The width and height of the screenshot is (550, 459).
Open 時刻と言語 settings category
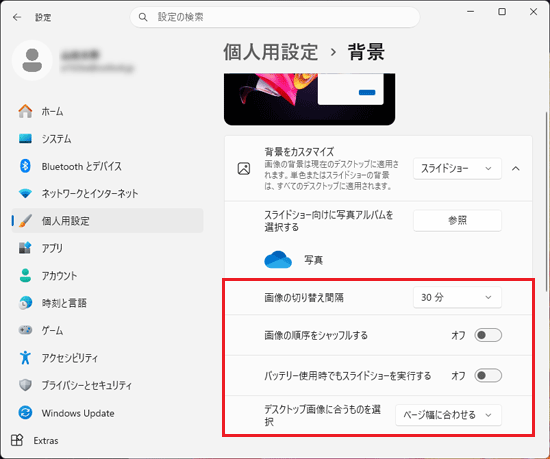coord(107,303)
